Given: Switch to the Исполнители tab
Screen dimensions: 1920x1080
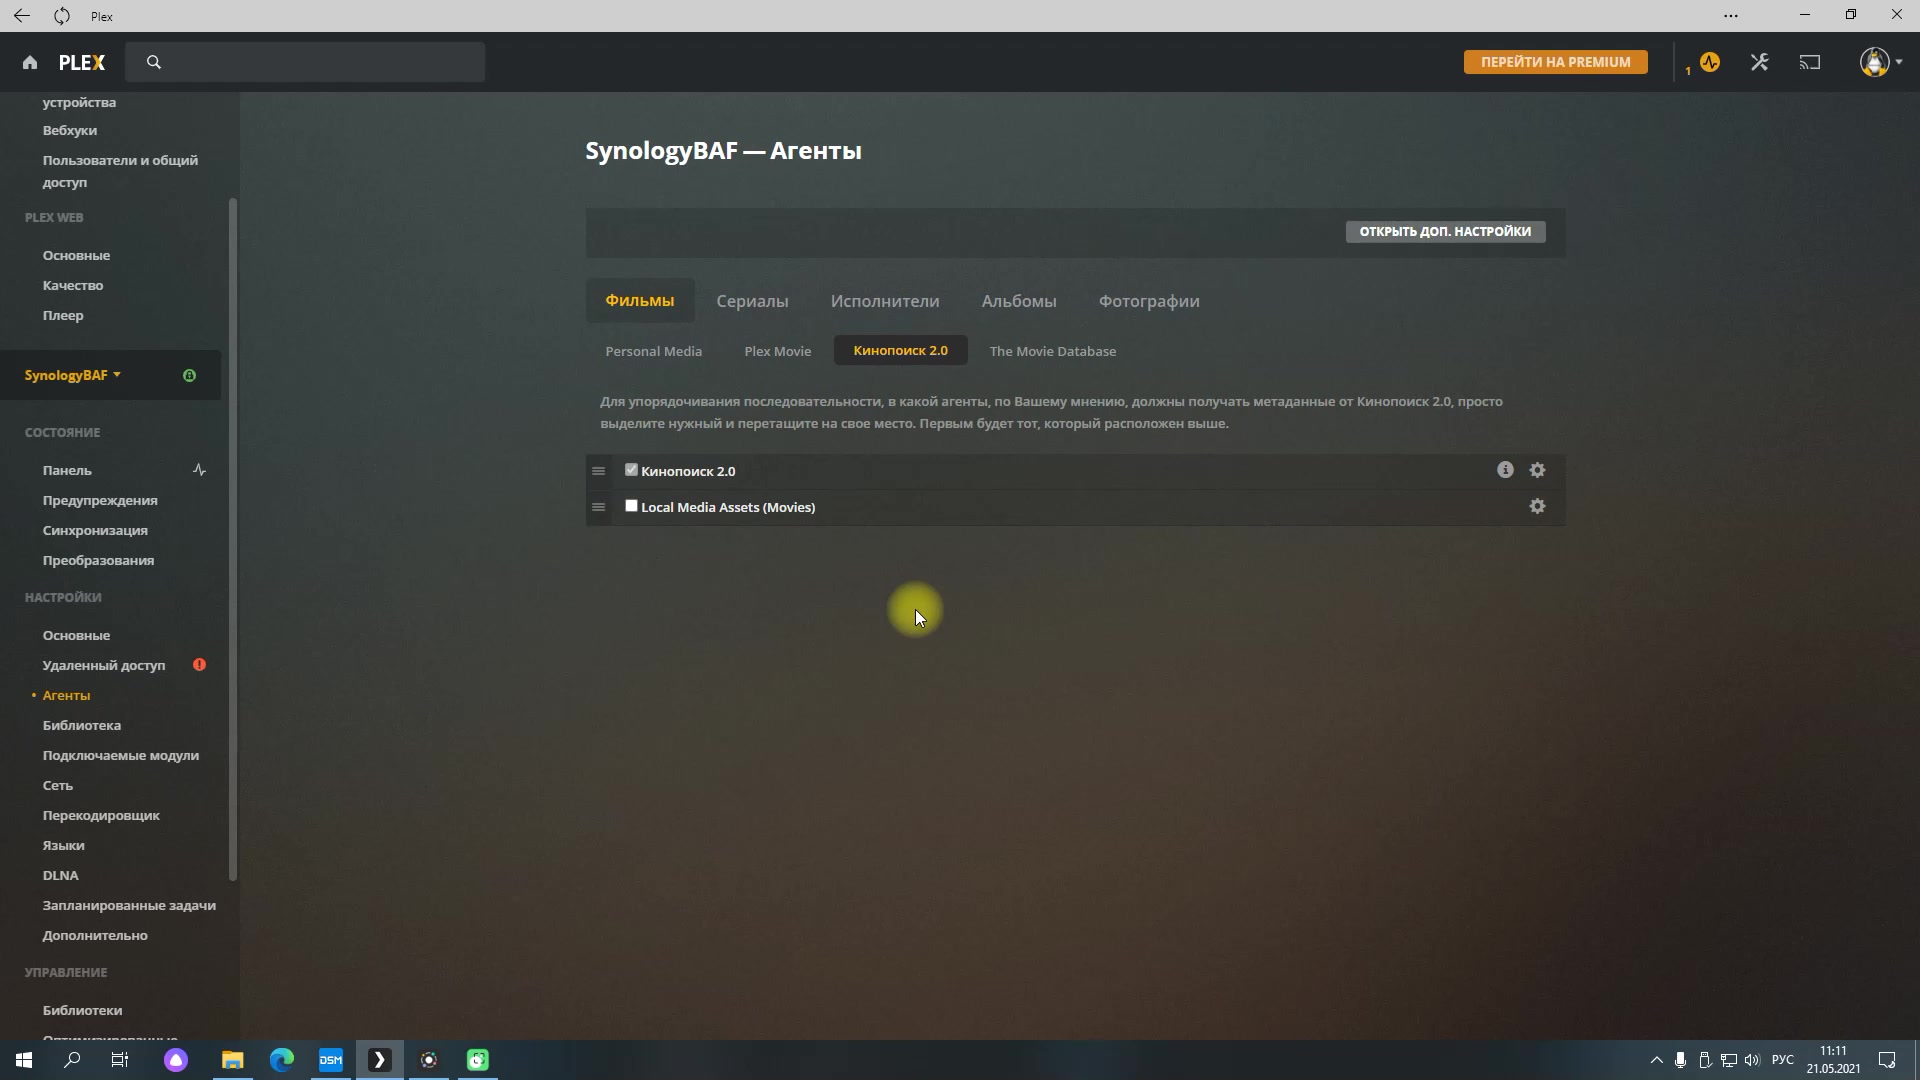Looking at the screenshot, I should (885, 301).
